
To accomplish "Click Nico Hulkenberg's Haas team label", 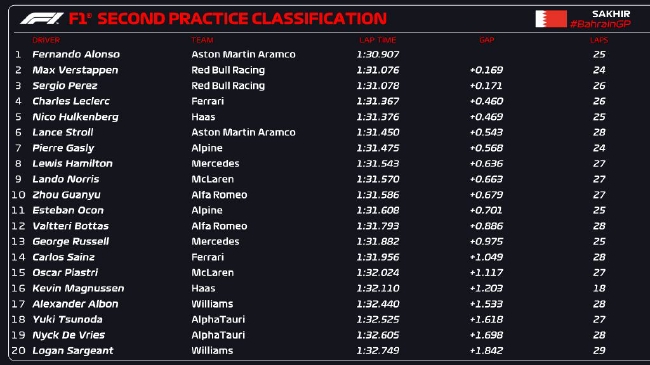I will click(203, 117).
